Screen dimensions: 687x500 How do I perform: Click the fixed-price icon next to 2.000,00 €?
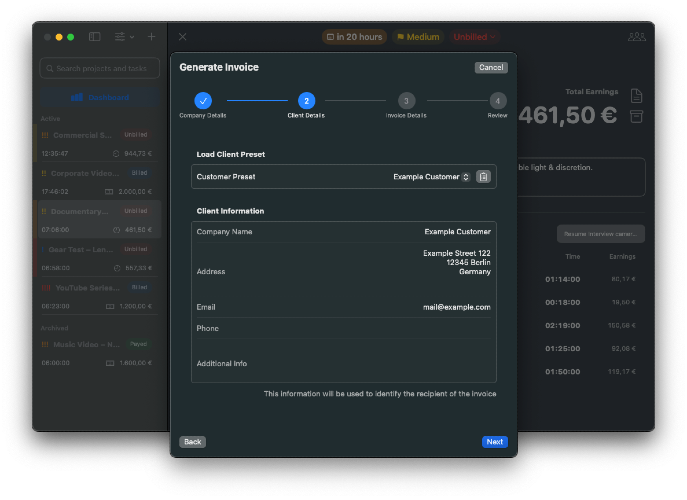[109, 192]
